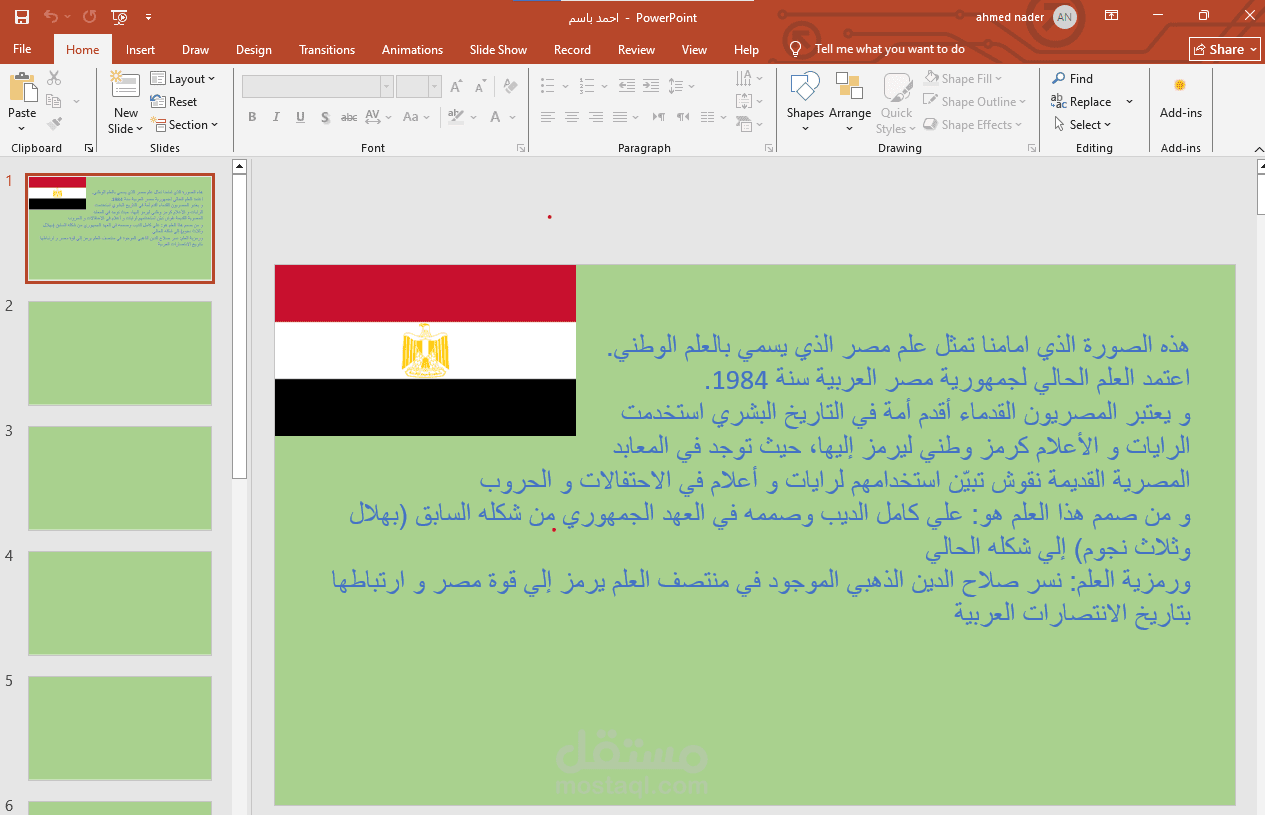The height and width of the screenshot is (815, 1265).
Task: Open the Layout dropdown
Action: [x=184, y=79]
